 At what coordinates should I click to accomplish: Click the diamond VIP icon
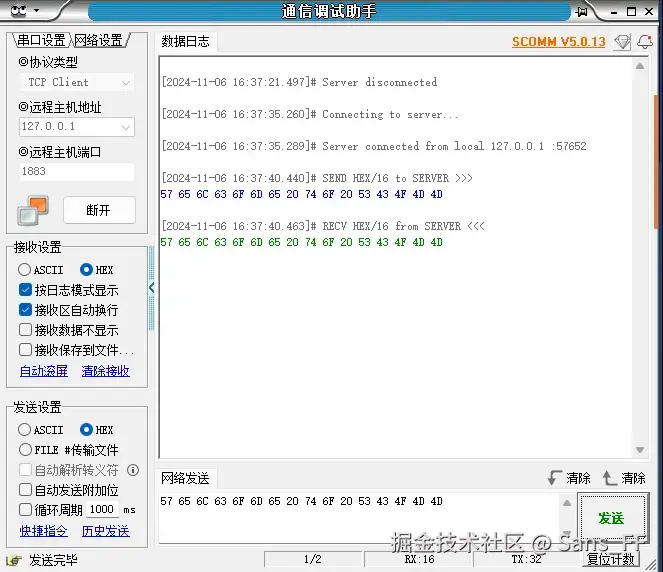[622, 42]
